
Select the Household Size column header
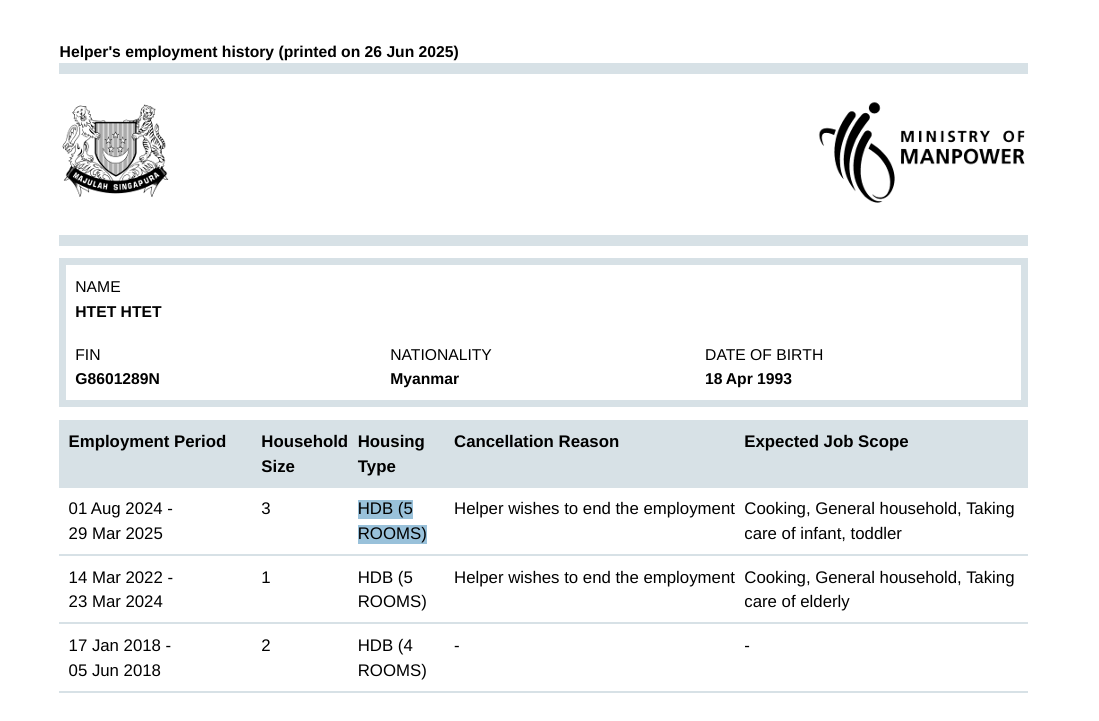pyautogui.click(x=303, y=454)
